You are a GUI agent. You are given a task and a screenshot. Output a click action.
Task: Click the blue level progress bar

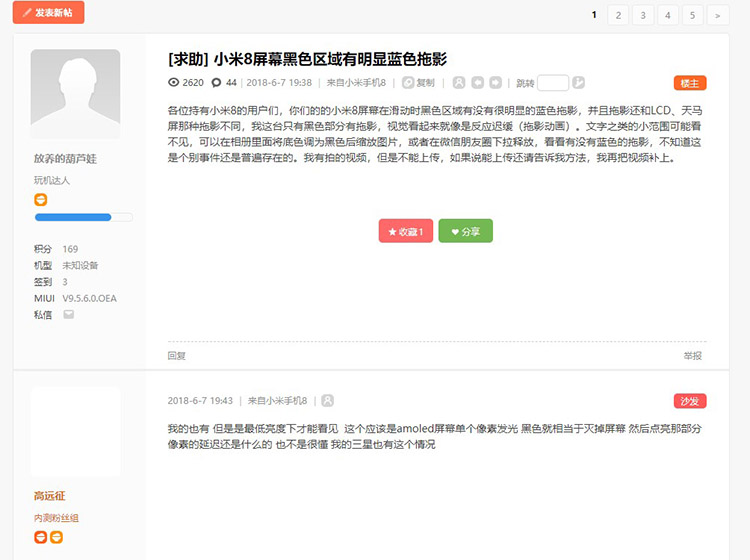[x=84, y=217]
